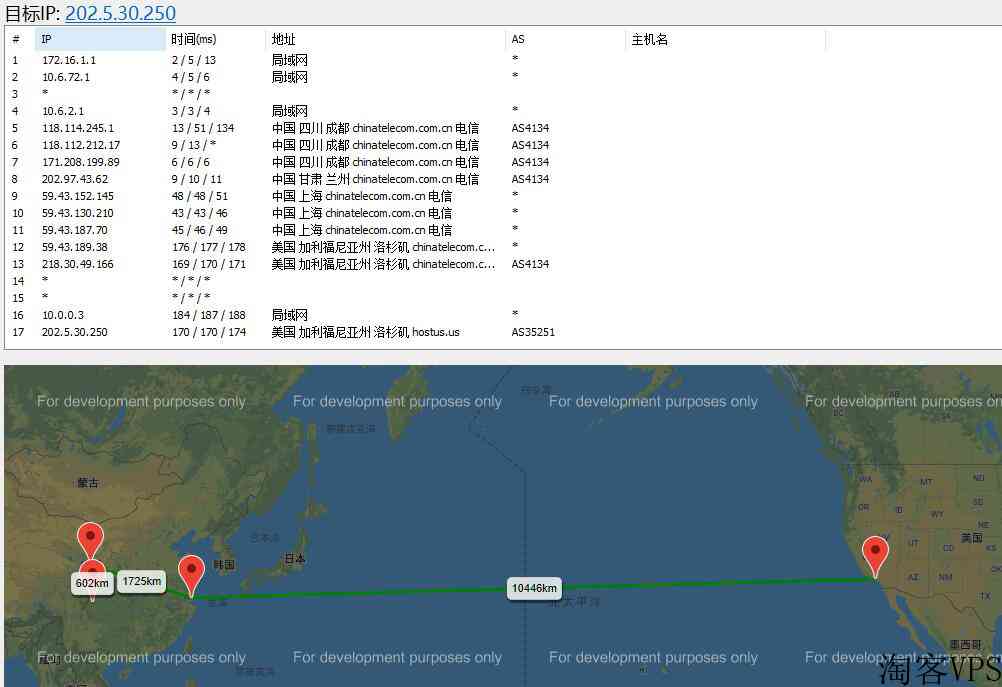
Task: Click the red map marker in California
Action: pyautogui.click(x=875, y=553)
